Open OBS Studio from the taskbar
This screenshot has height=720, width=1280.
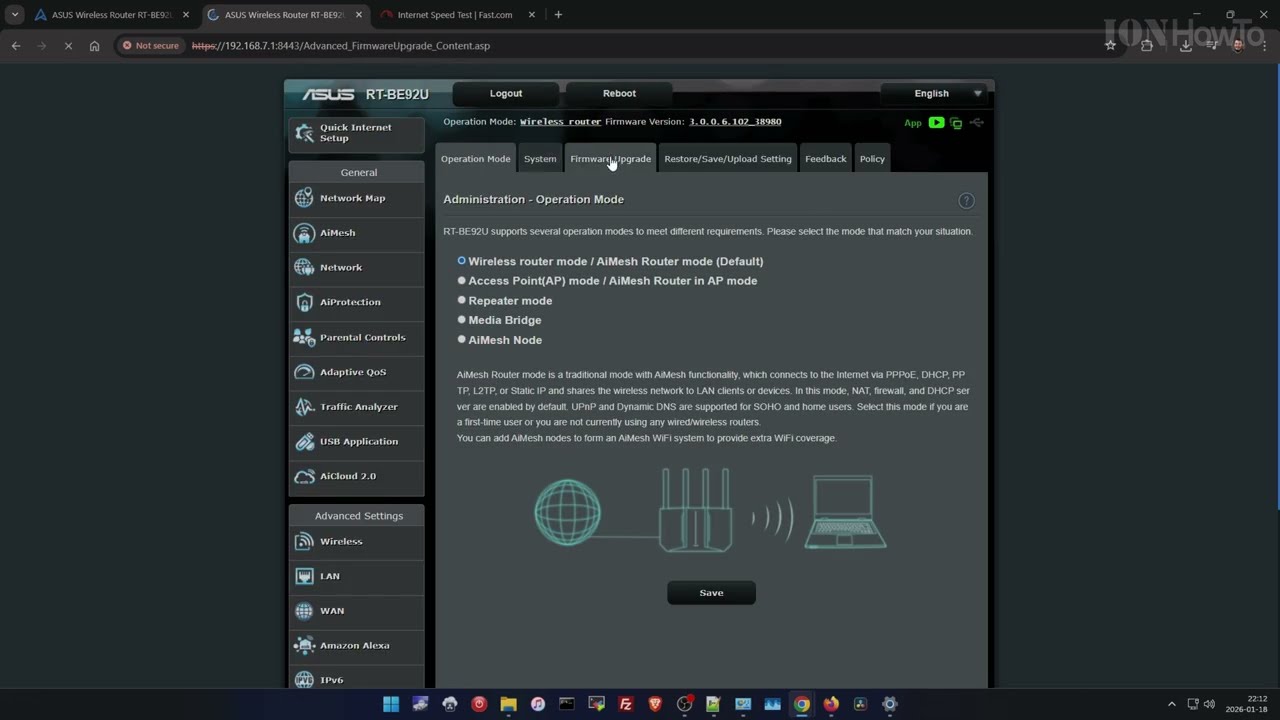[x=685, y=704]
